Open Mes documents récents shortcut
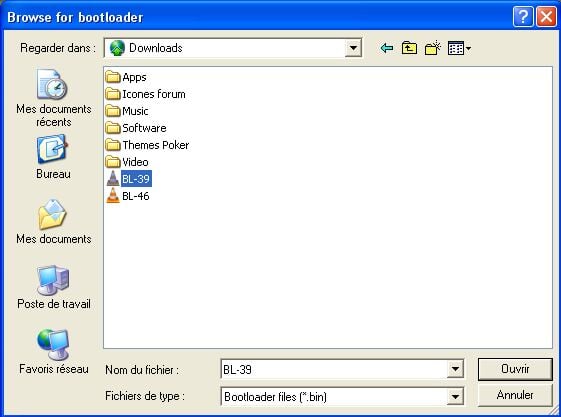Screen dimensions: 561x417 point(54,98)
